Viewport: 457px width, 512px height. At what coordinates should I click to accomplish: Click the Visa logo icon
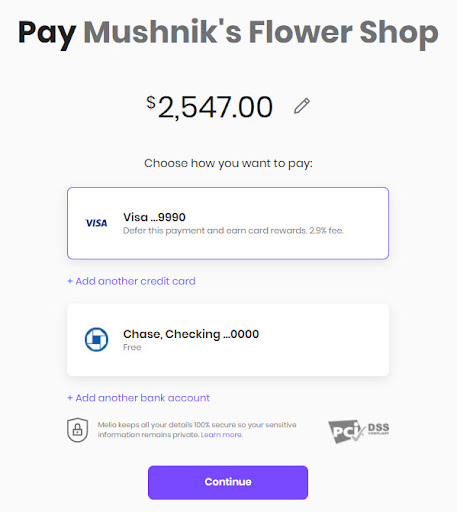pos(96,223)
